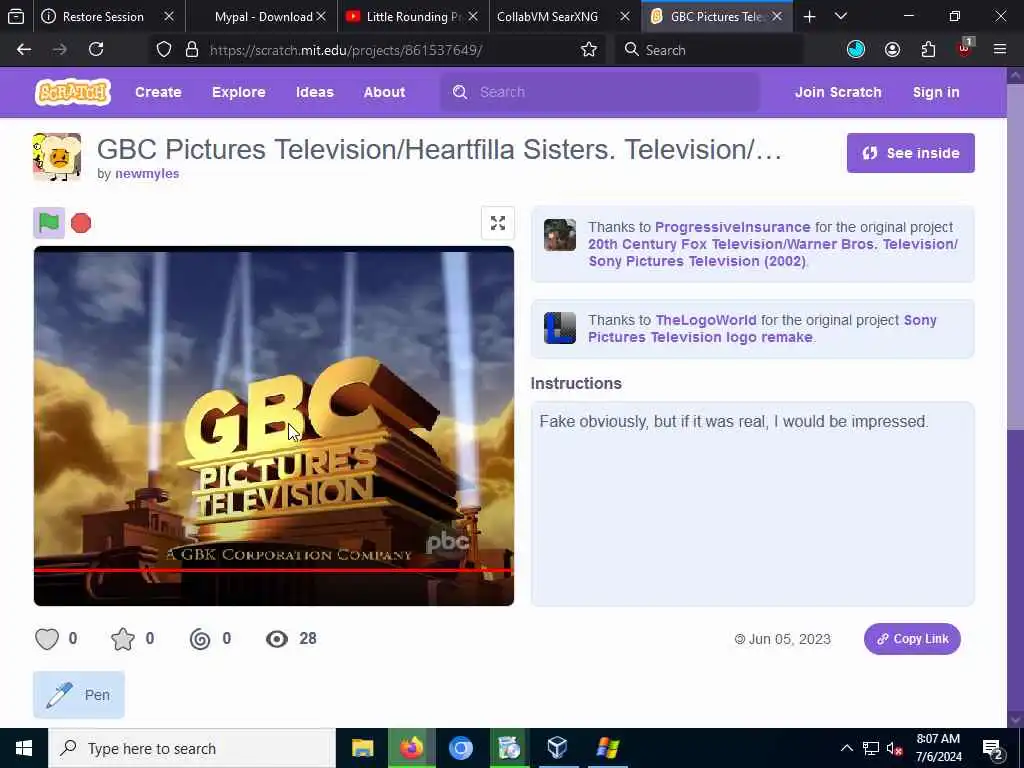Open newmyles user profile link
Viewport: 1024px width, 768px height.
pos(147,174)
